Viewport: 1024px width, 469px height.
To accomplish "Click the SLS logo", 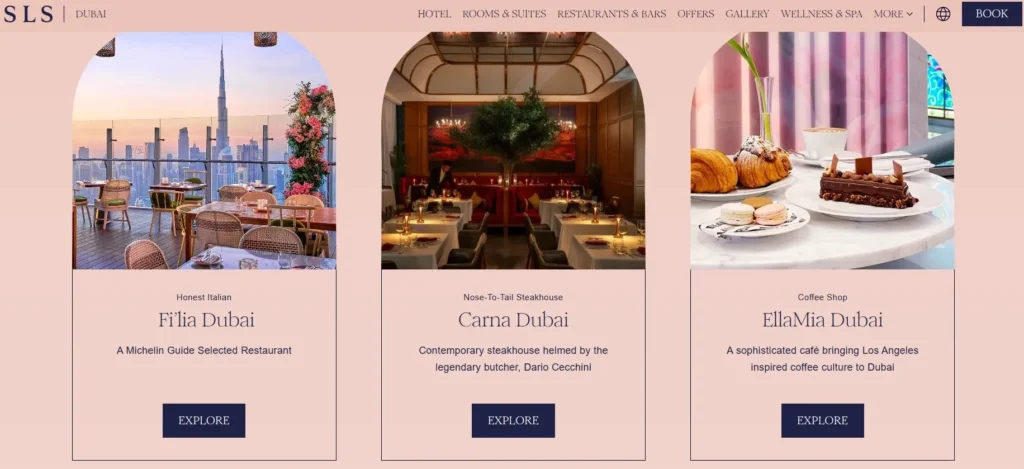I will click(28, 14).
